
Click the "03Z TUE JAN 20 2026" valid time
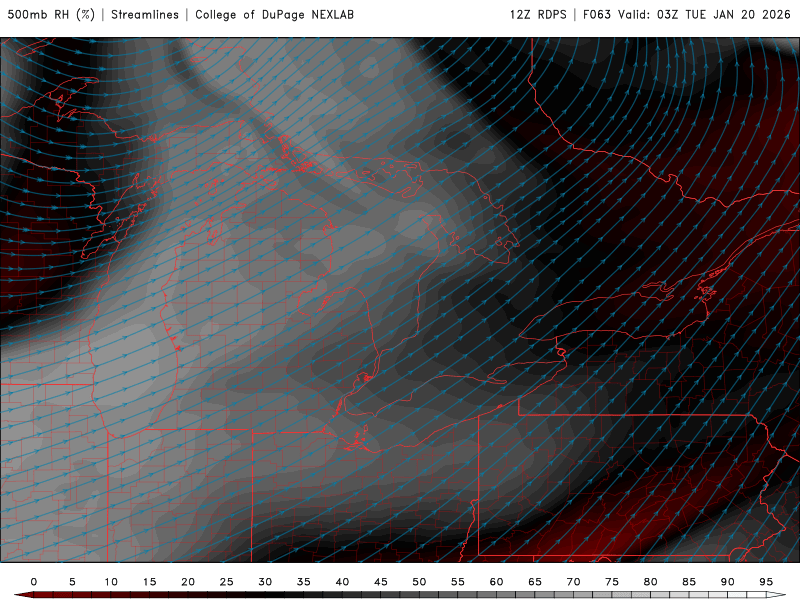(x=723, y=14)
